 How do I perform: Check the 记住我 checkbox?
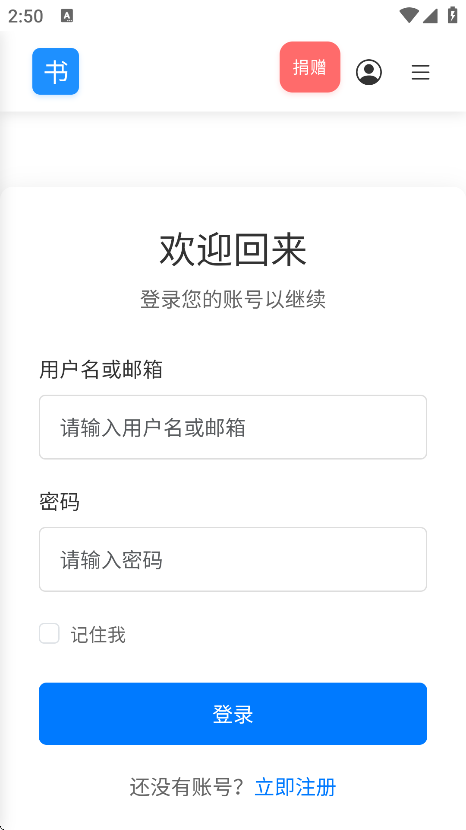49,634
